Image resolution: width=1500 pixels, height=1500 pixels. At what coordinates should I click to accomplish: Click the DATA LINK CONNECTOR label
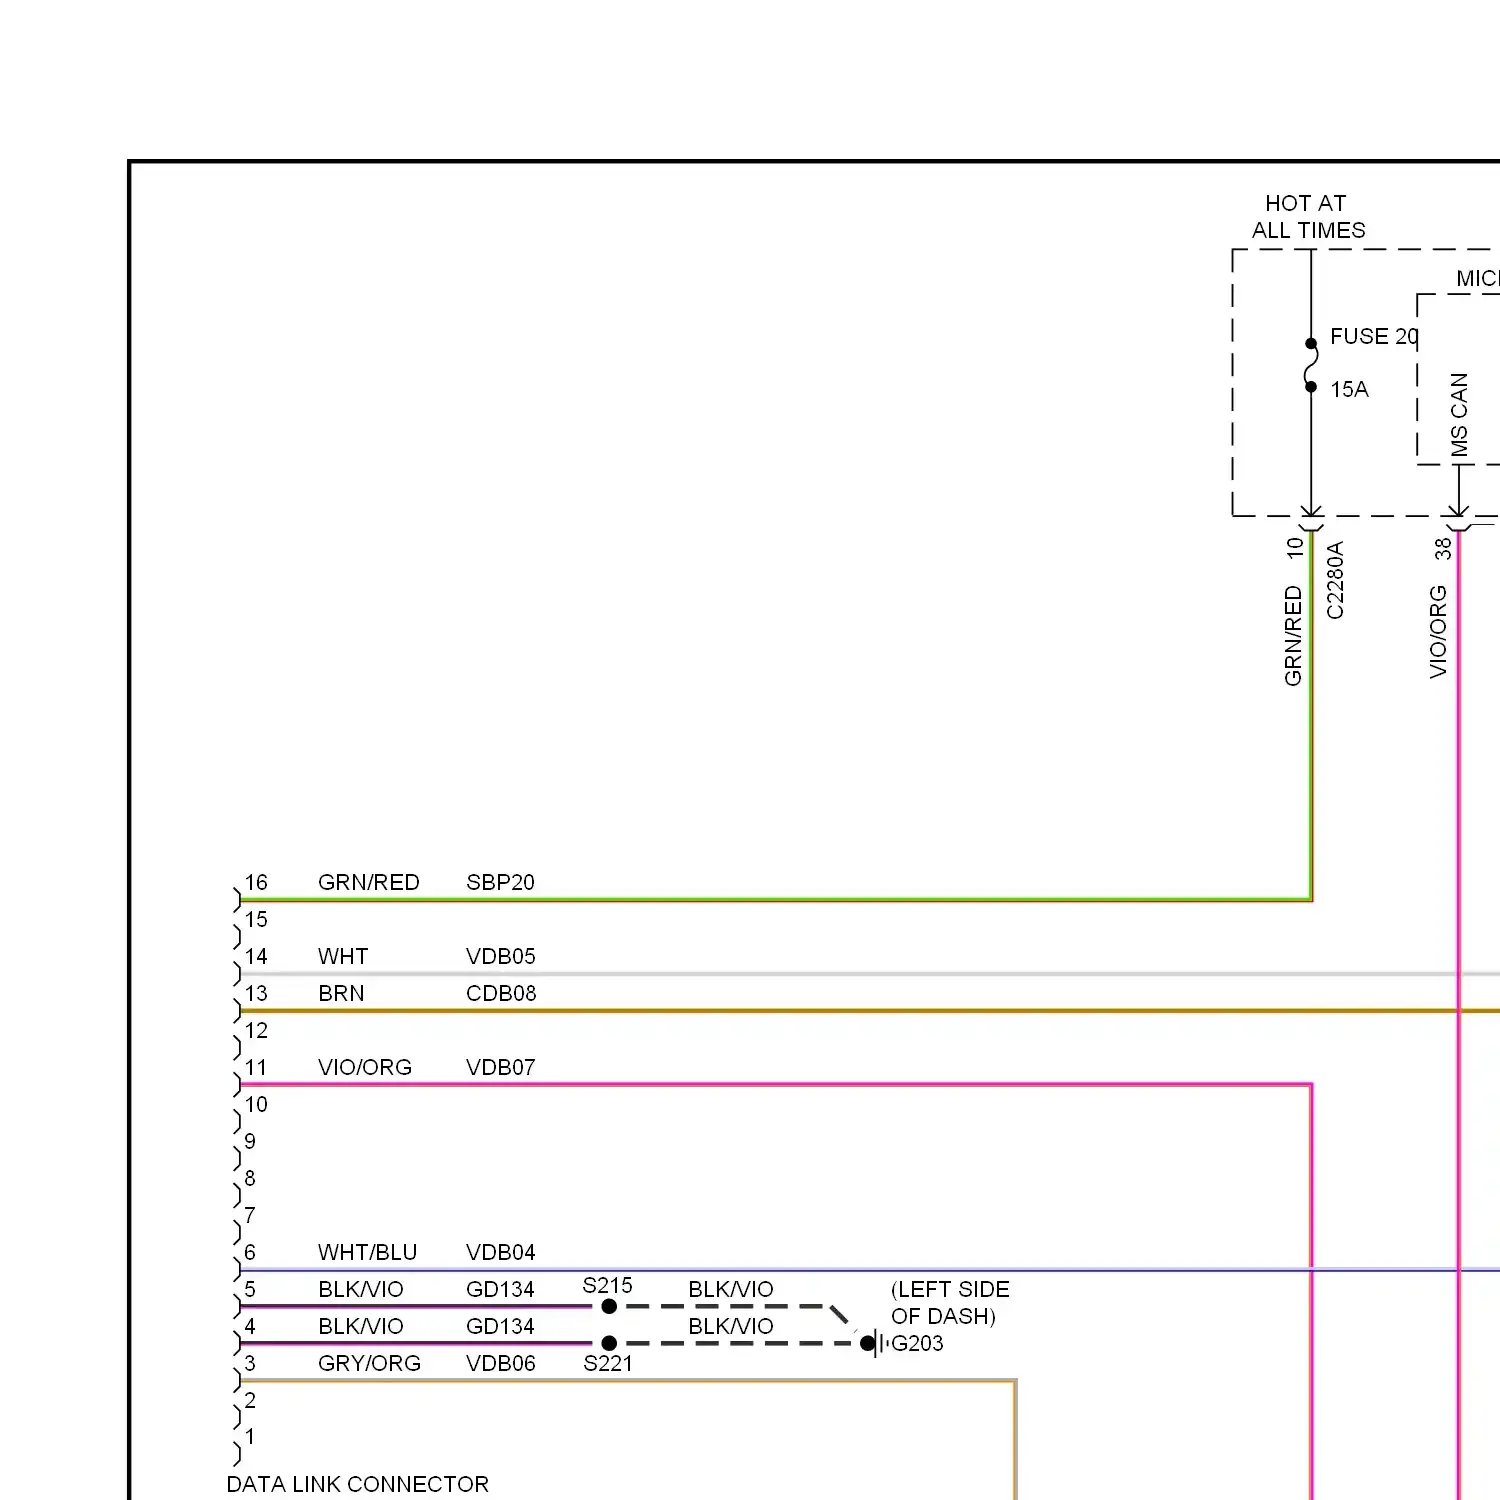[358, 1485]
